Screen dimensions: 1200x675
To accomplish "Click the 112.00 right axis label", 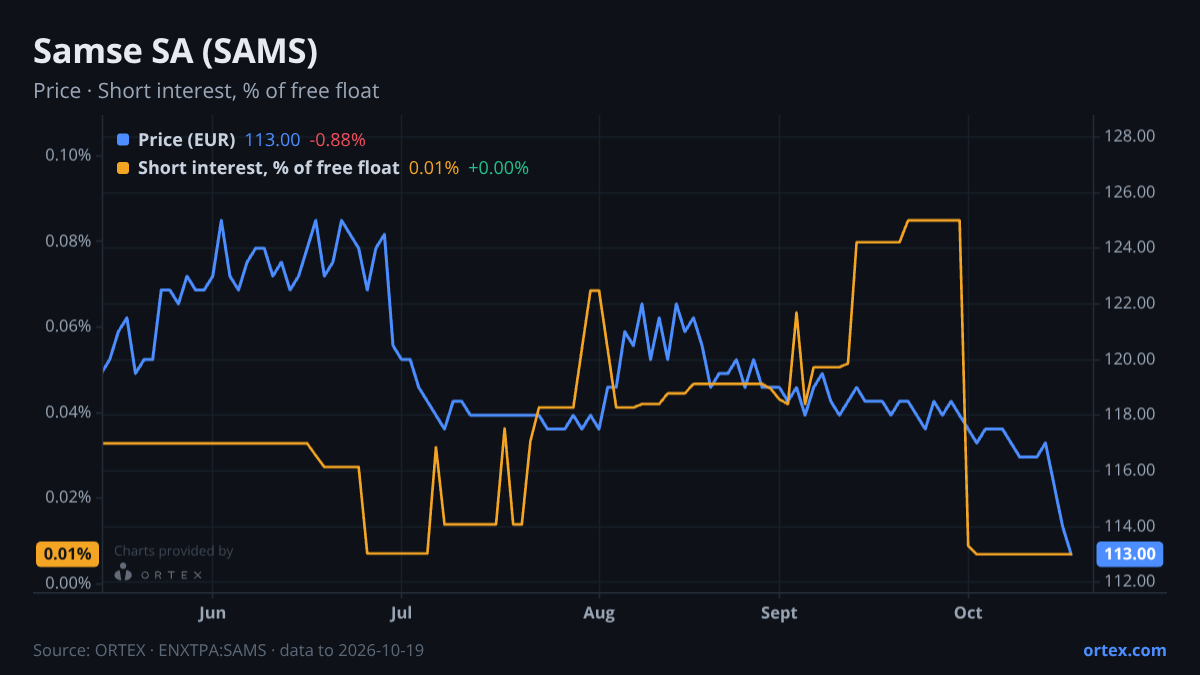I will coord(1131,581).
